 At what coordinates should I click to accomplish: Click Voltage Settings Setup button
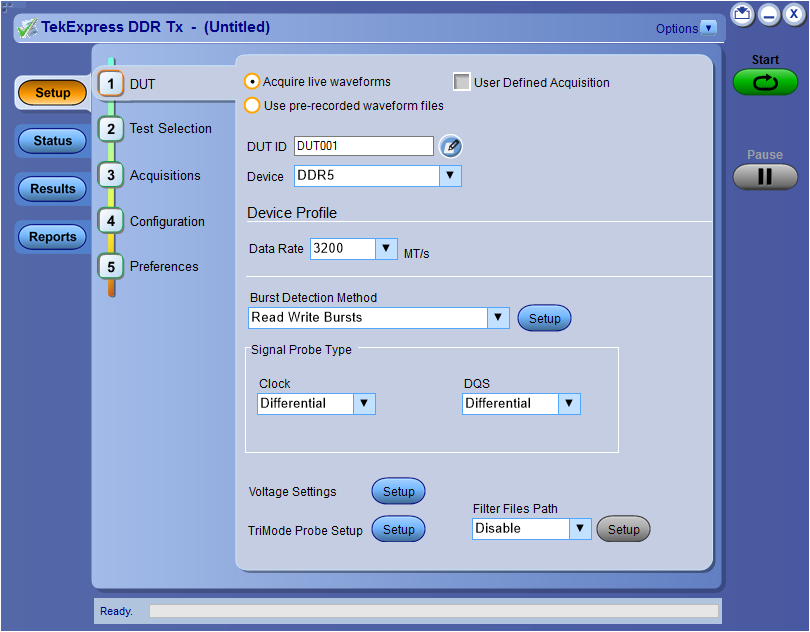tap(398, 492)
